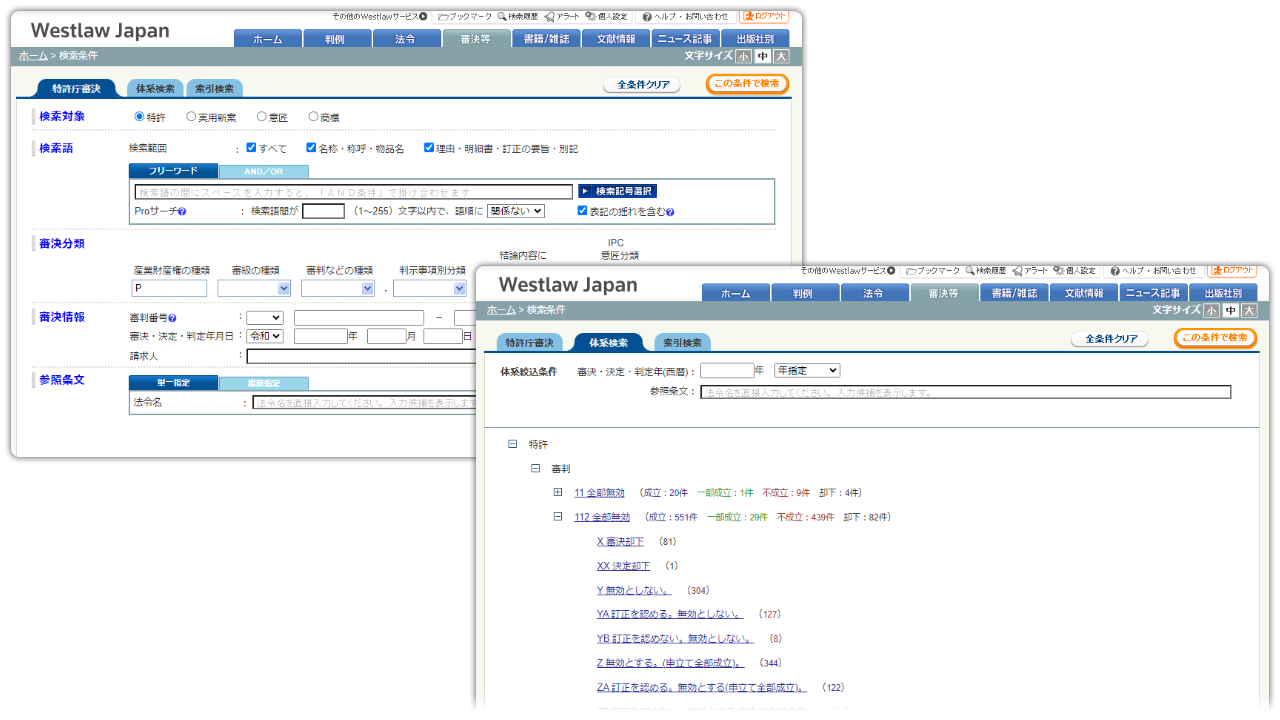
Task: Select the 実用新案 radio button
Action: point(189,117)
